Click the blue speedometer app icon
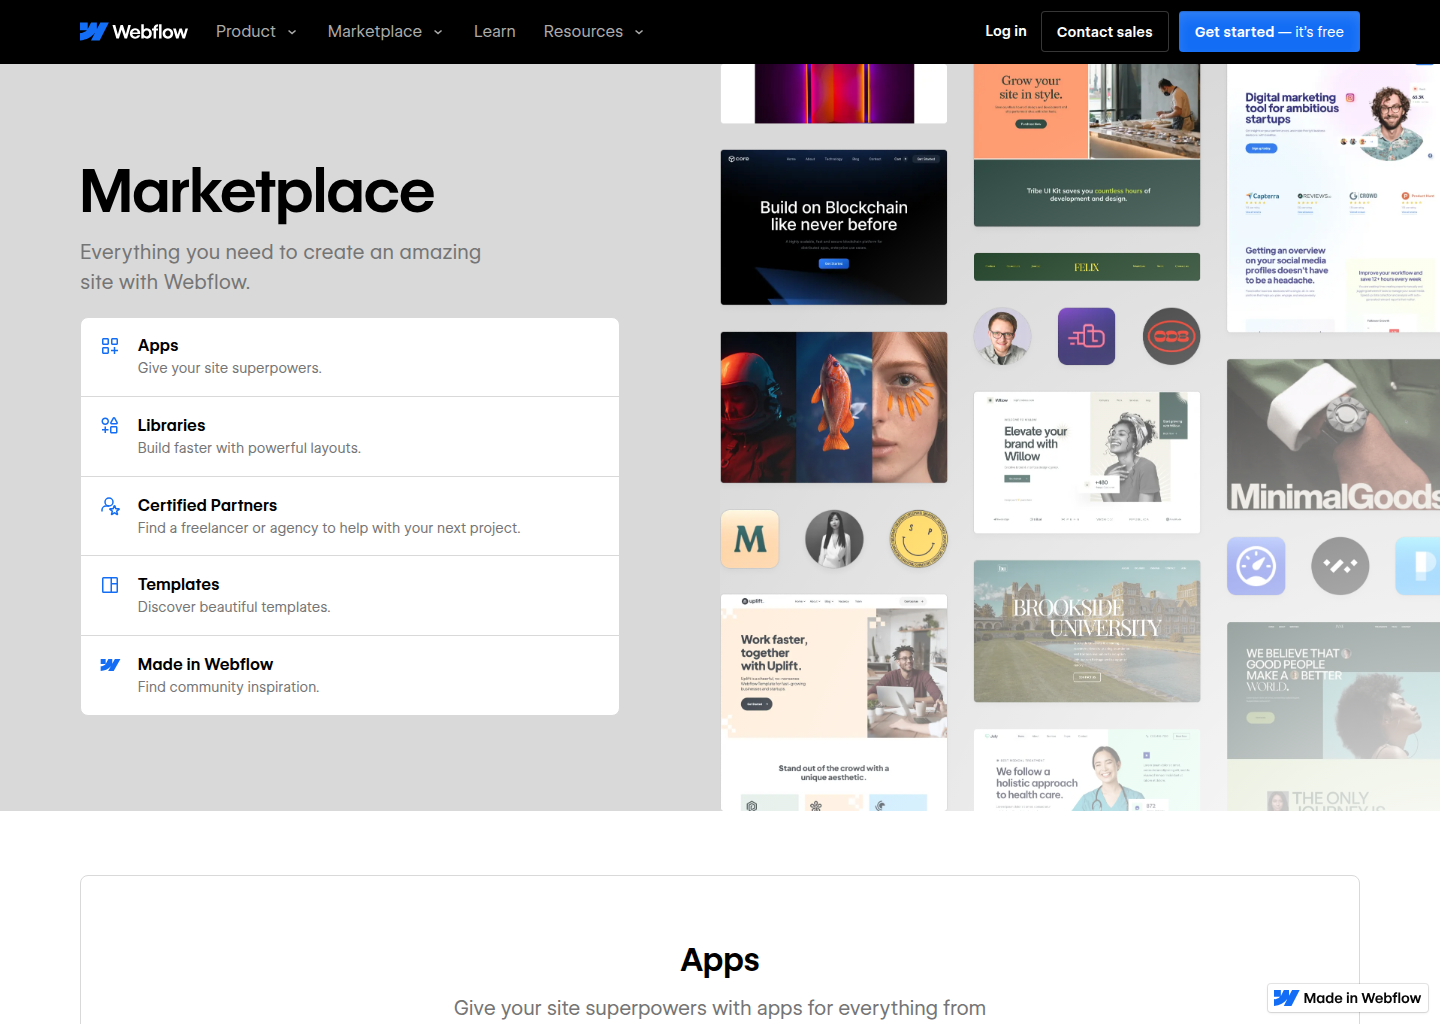This screenshot has width=1440, height=1024. click(1256, 566)
